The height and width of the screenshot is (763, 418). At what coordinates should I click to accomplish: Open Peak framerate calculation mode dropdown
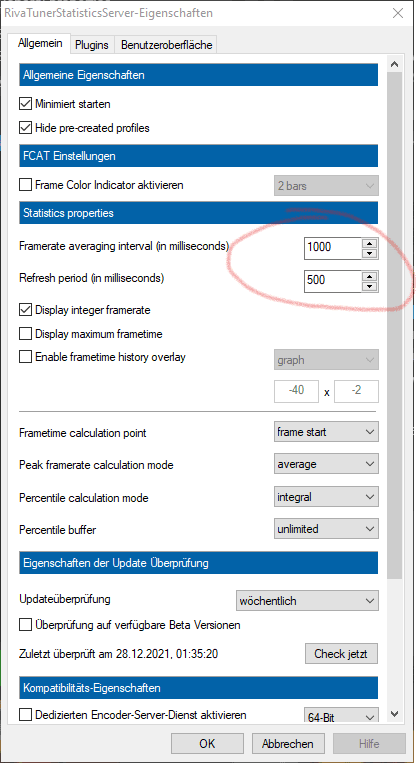pyautogui.click(x=326, y=464)
